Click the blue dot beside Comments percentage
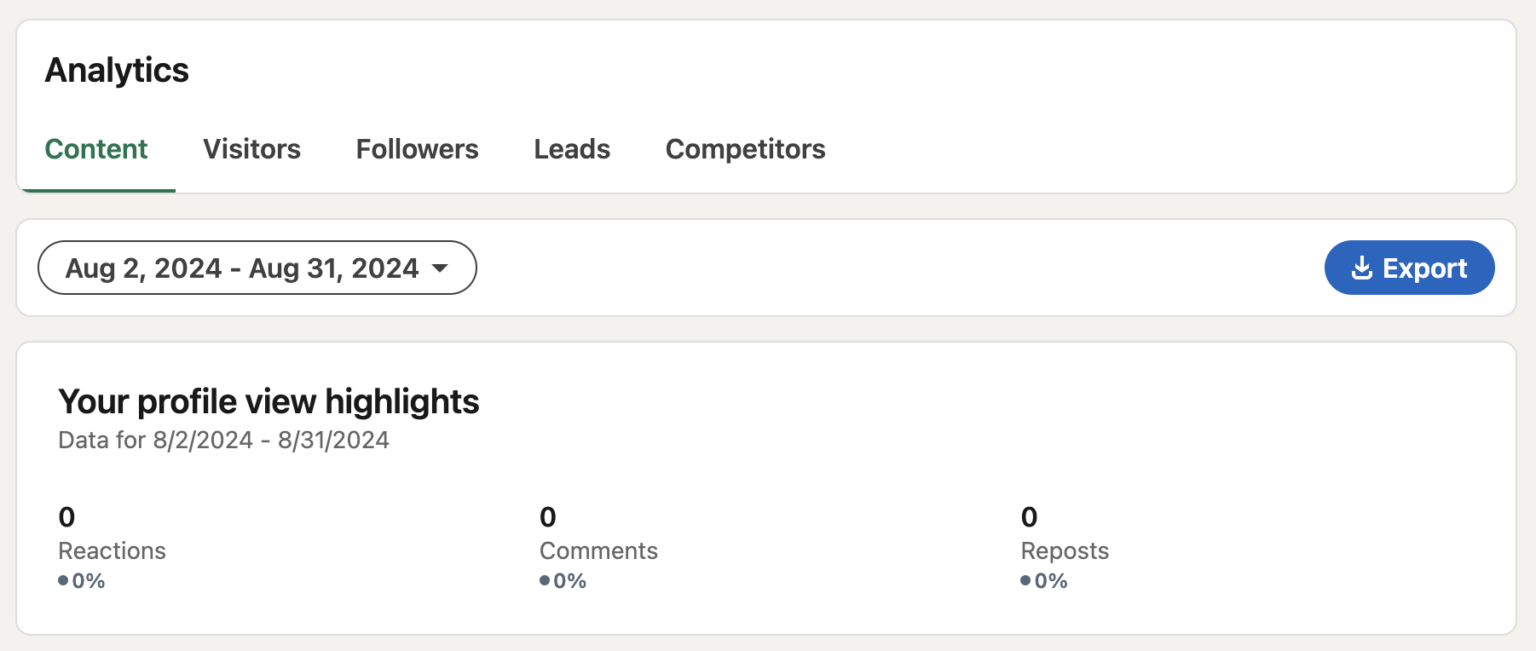Viewport: 1536px width, 651px height. tap(544, 580)
